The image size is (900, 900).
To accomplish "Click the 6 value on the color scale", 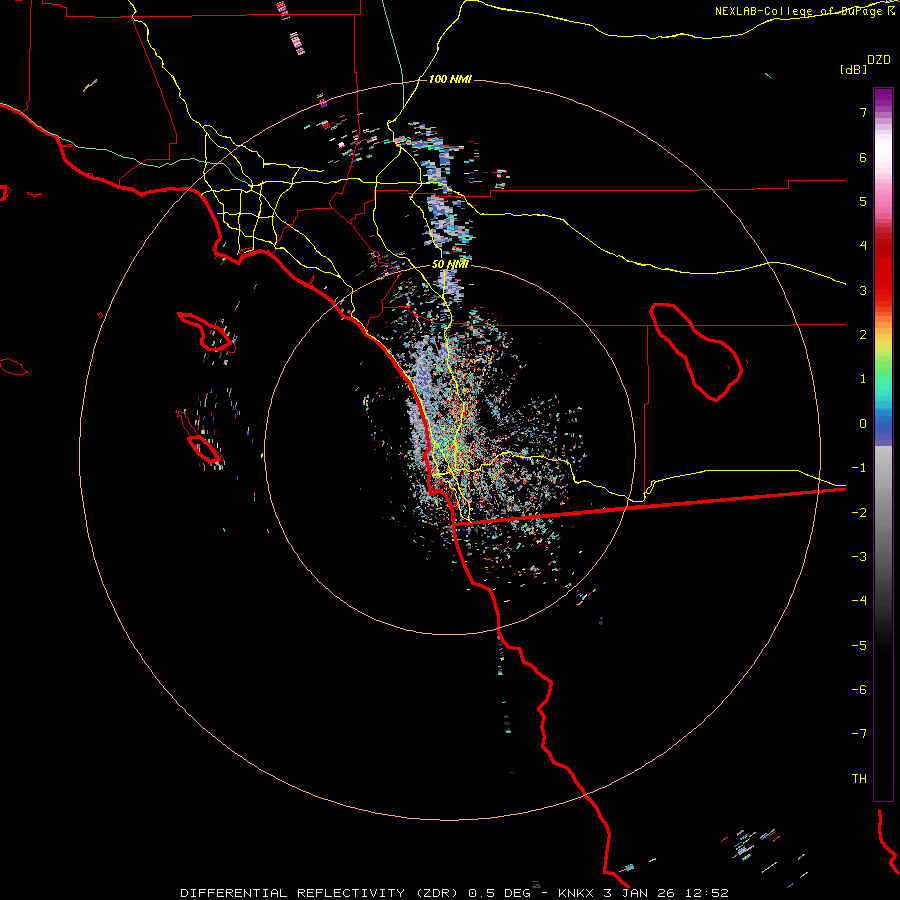I will (x=863, y=157).
